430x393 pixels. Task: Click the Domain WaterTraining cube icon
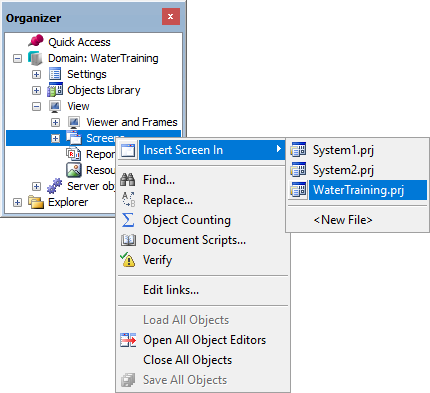click(35, 58)
